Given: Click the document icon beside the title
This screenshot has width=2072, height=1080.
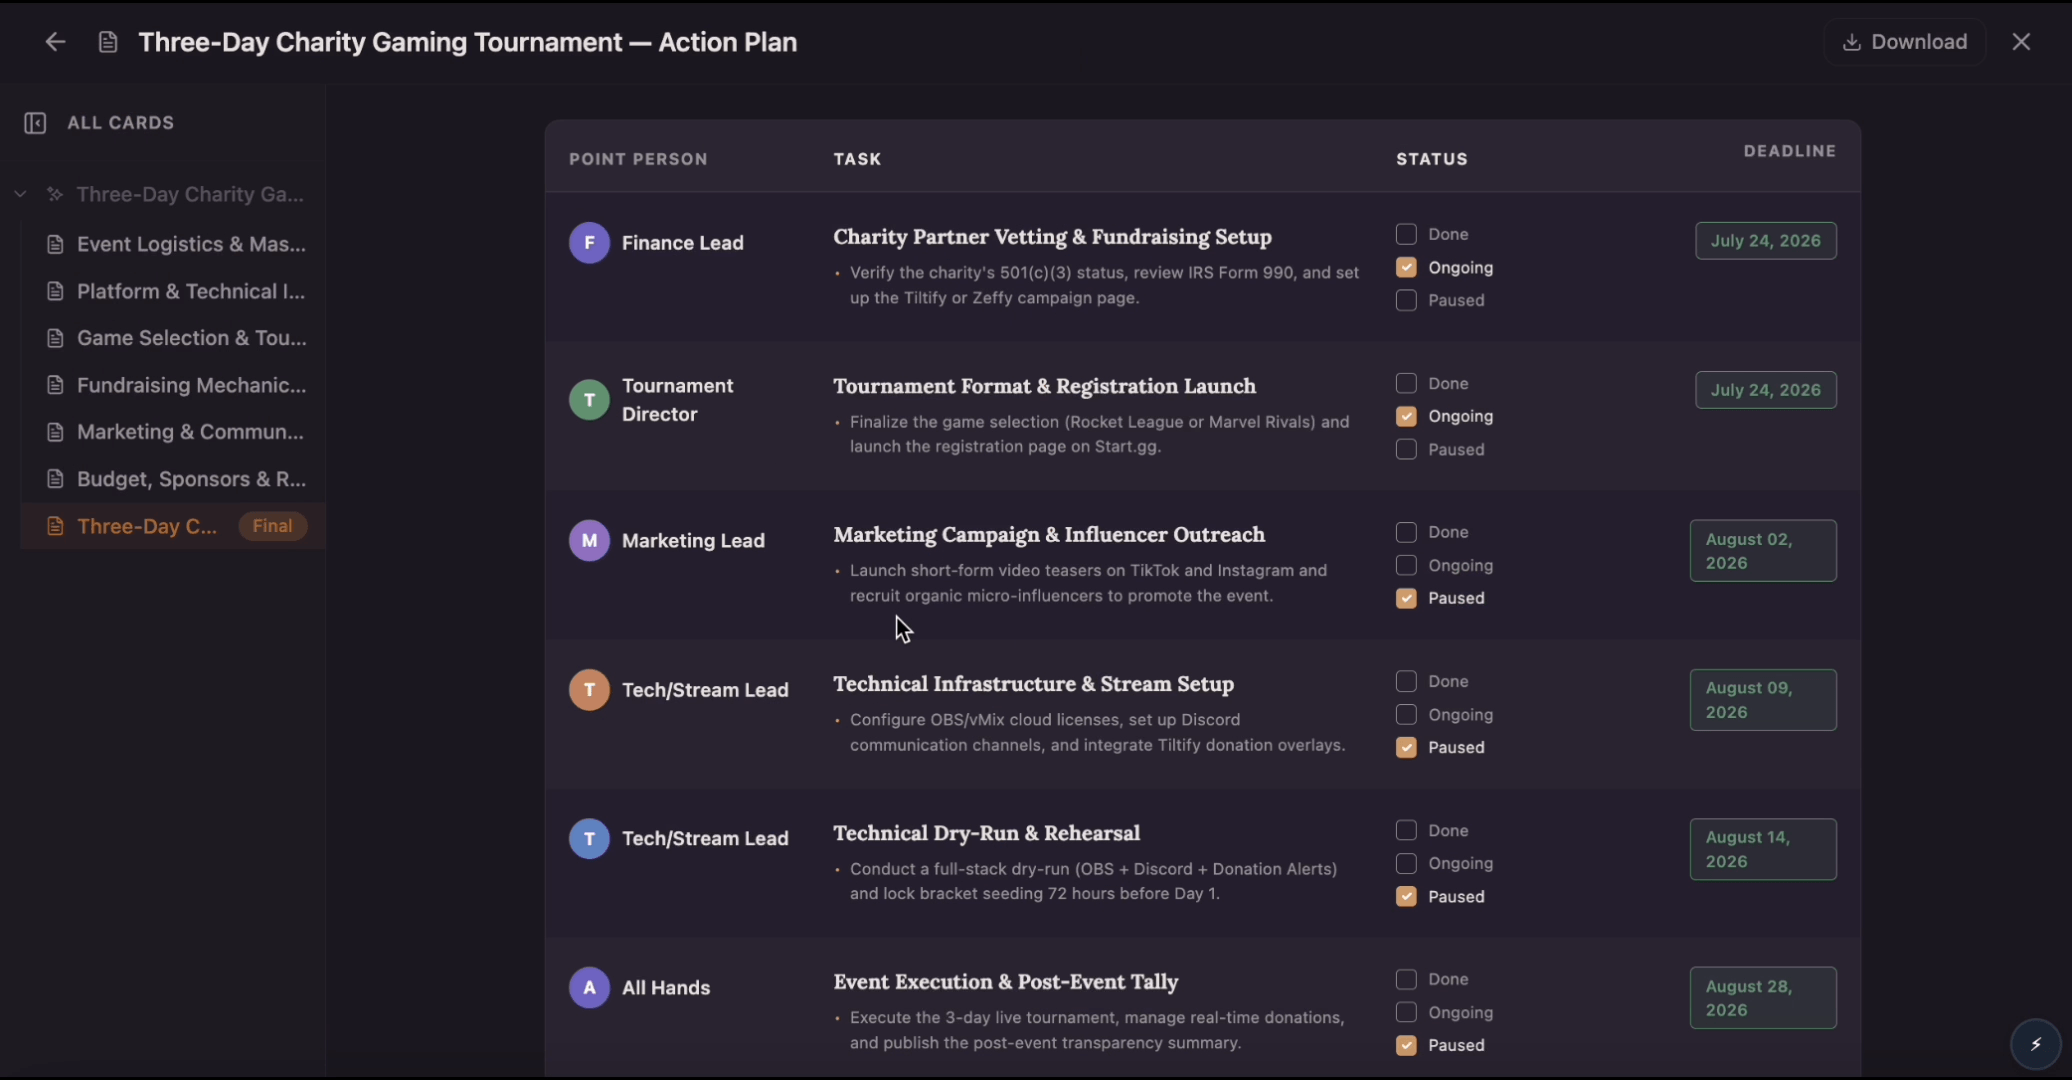Looking at the screenshot, I should 108,42.
